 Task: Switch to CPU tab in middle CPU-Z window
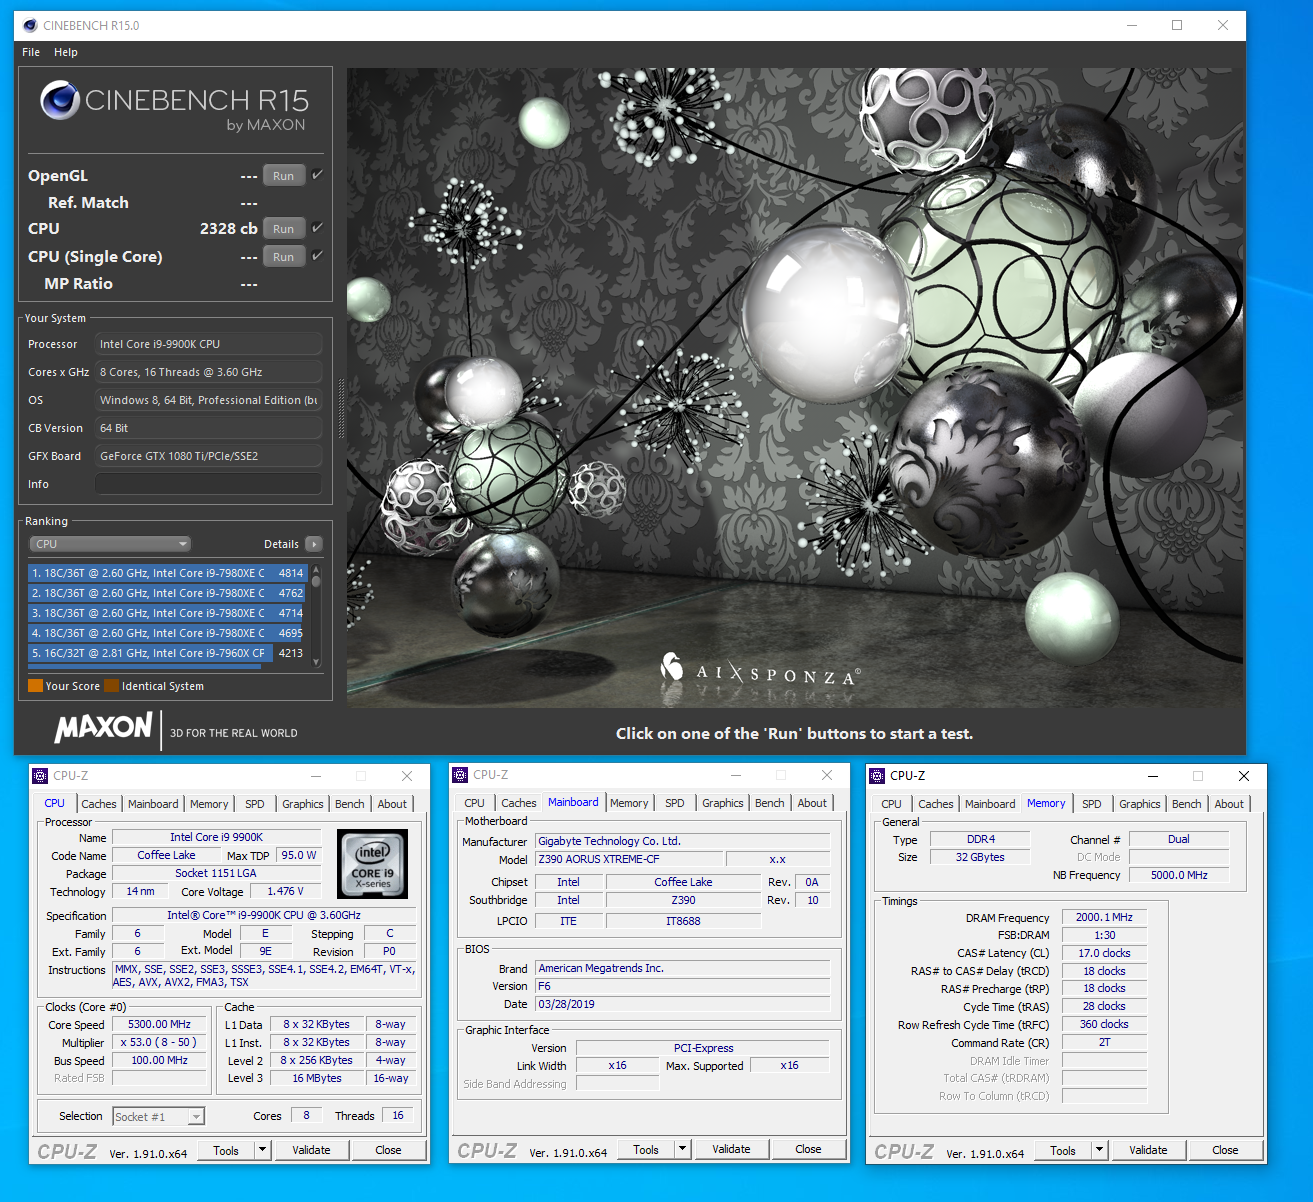[x=475, y=803]
